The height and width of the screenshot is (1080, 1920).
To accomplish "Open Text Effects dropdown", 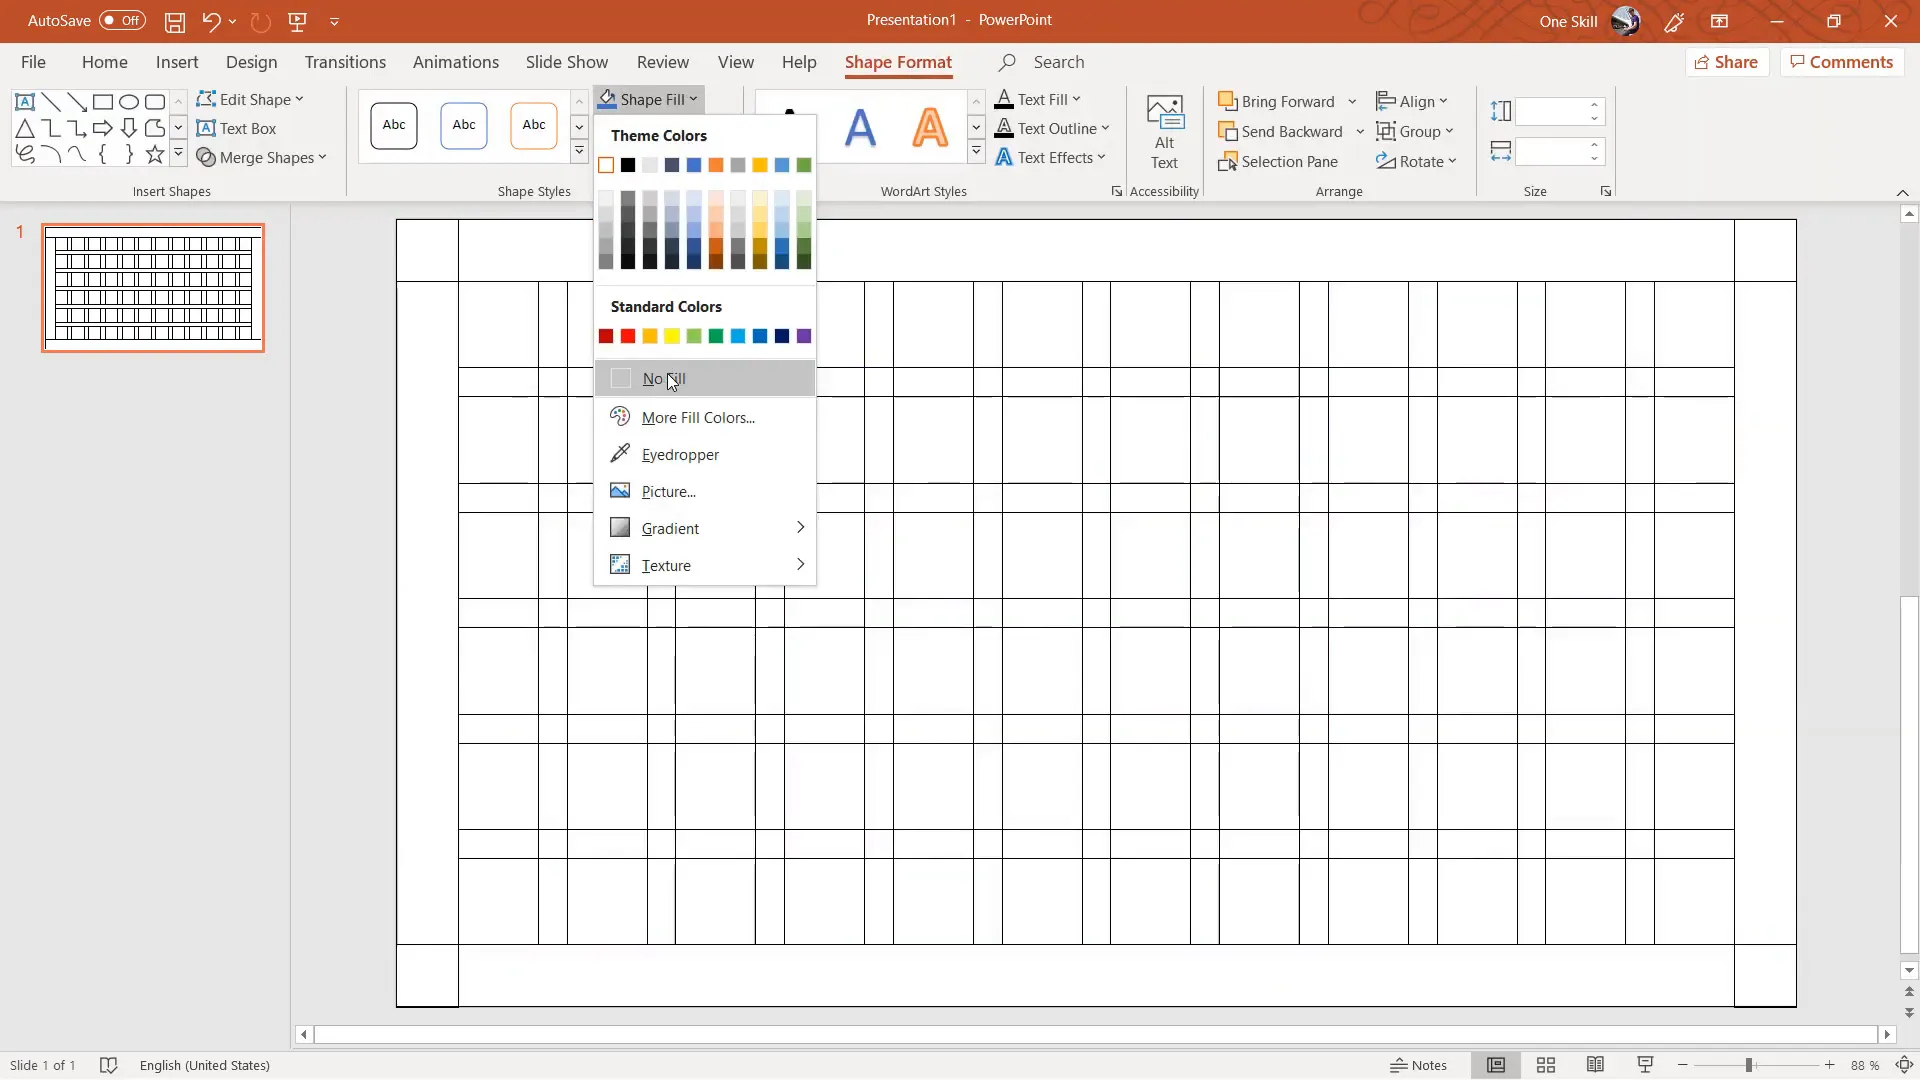I will (1051, 157).
